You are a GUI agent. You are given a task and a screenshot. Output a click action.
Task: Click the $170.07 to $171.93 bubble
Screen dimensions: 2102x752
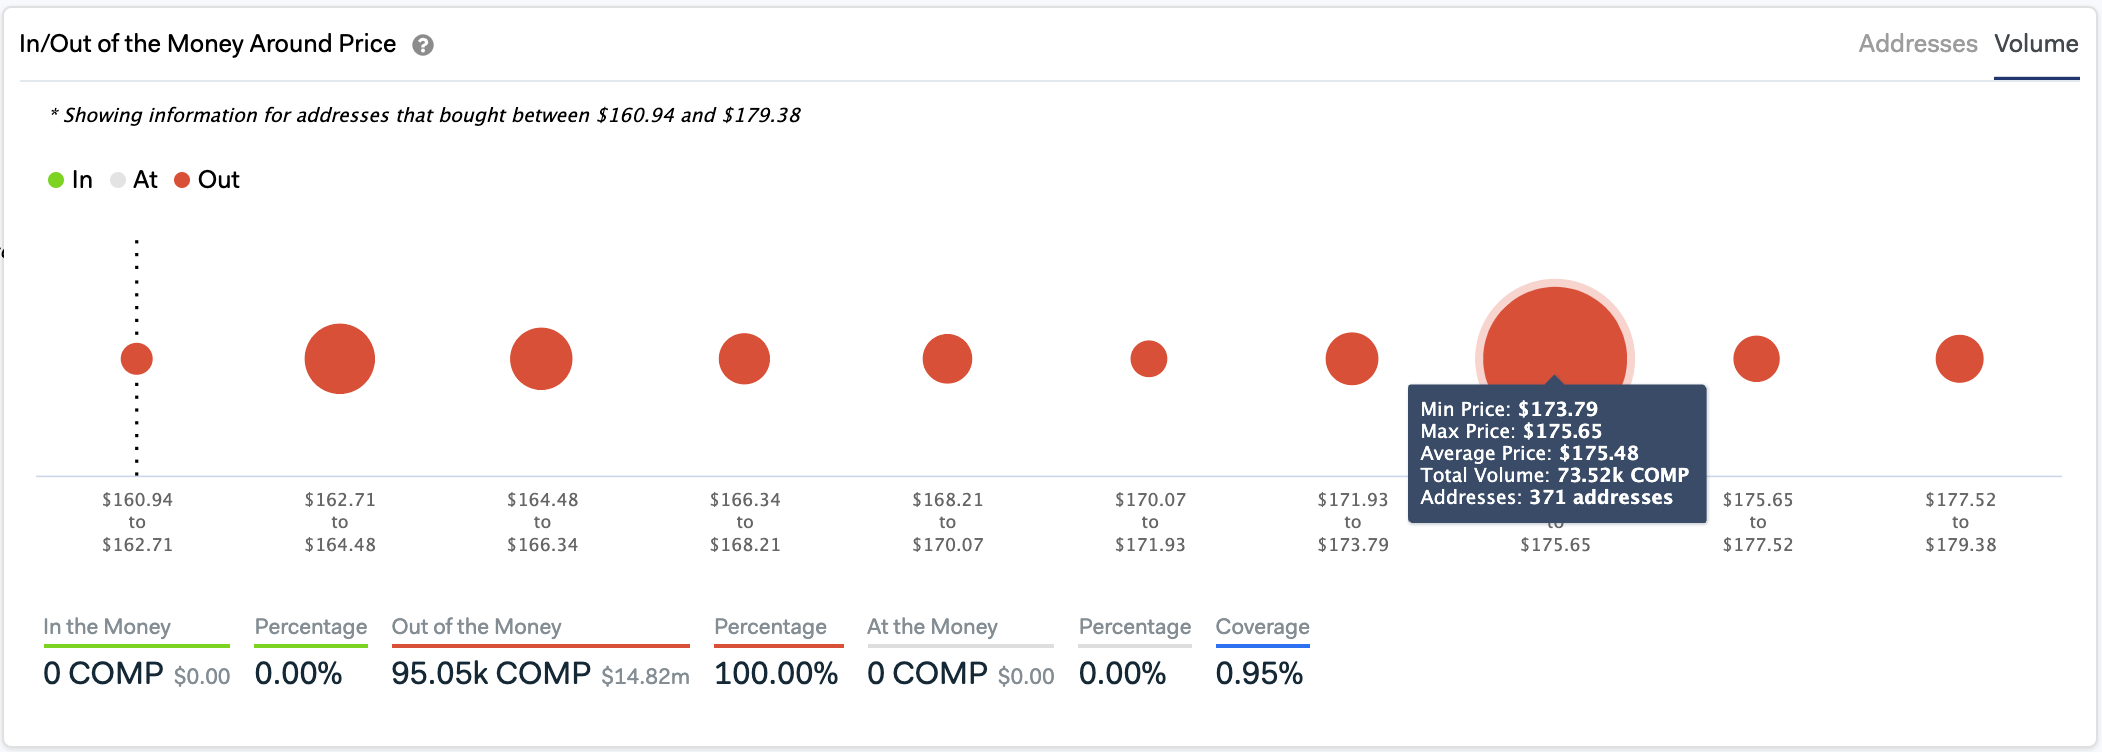pos(1149,358)
